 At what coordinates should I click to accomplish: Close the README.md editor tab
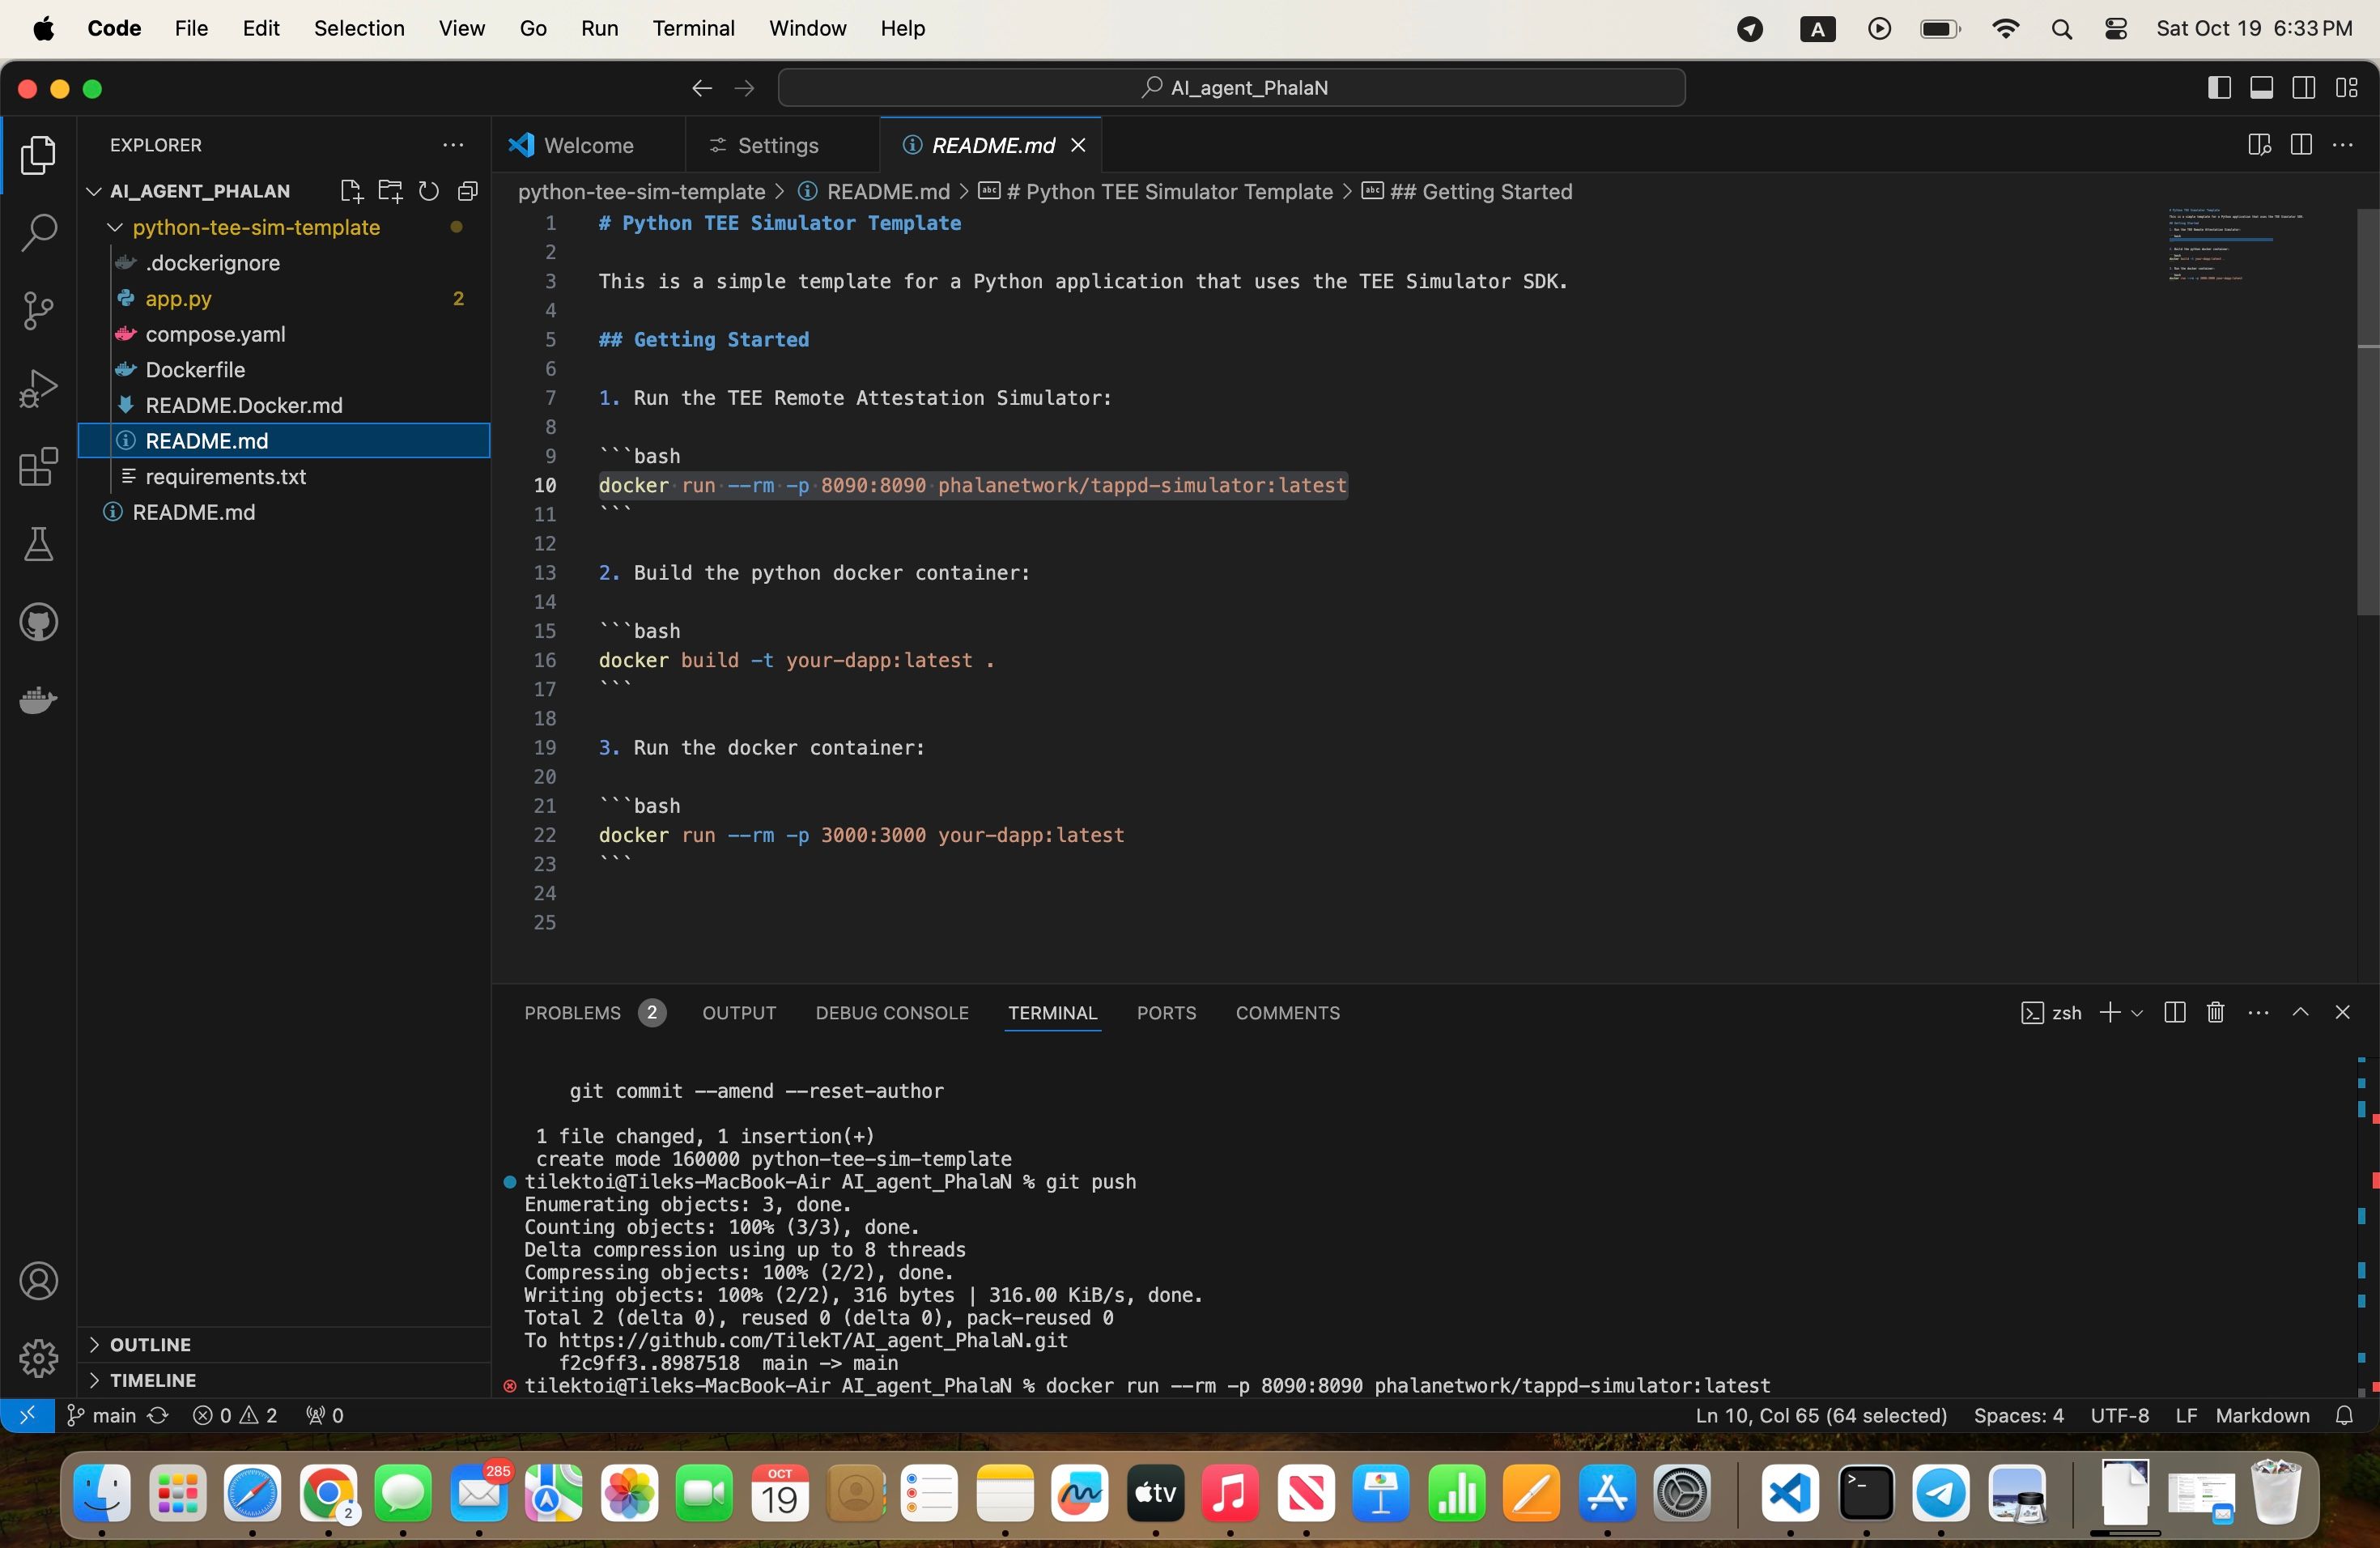pyautogui.click(x=1078, y=145)
